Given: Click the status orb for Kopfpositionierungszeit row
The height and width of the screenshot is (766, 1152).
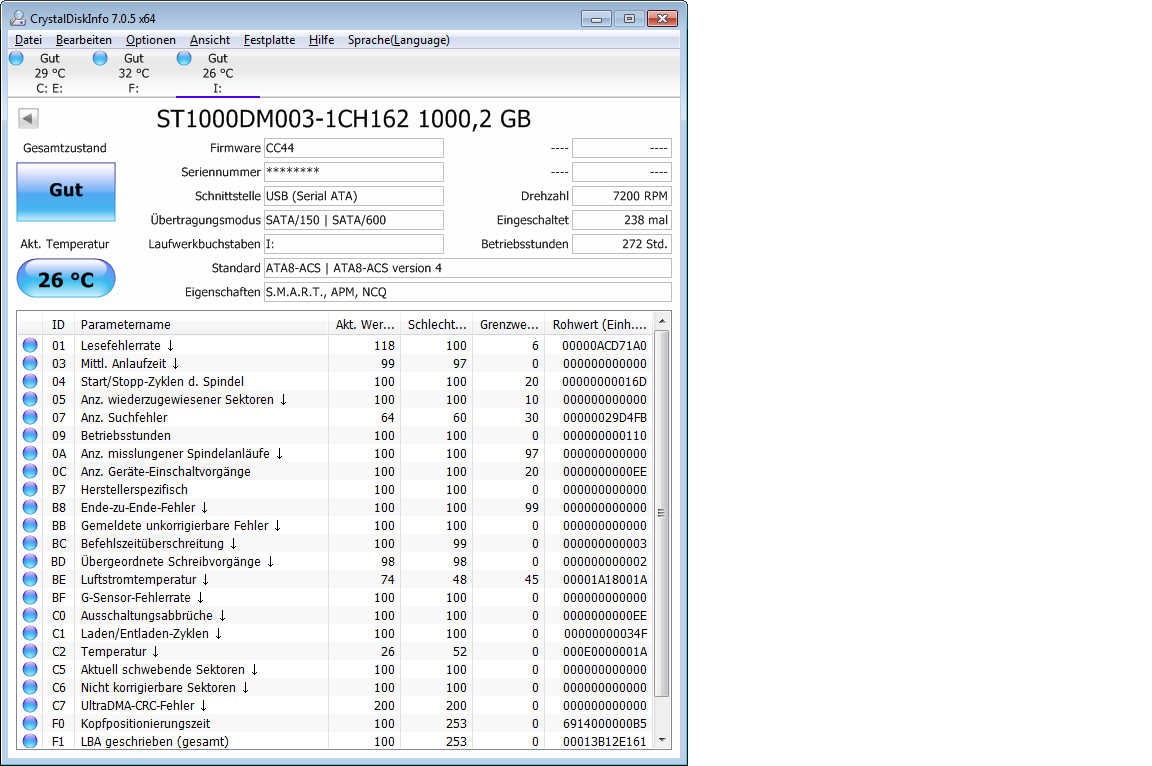Looking at the screenshot, I should [30, 723].
